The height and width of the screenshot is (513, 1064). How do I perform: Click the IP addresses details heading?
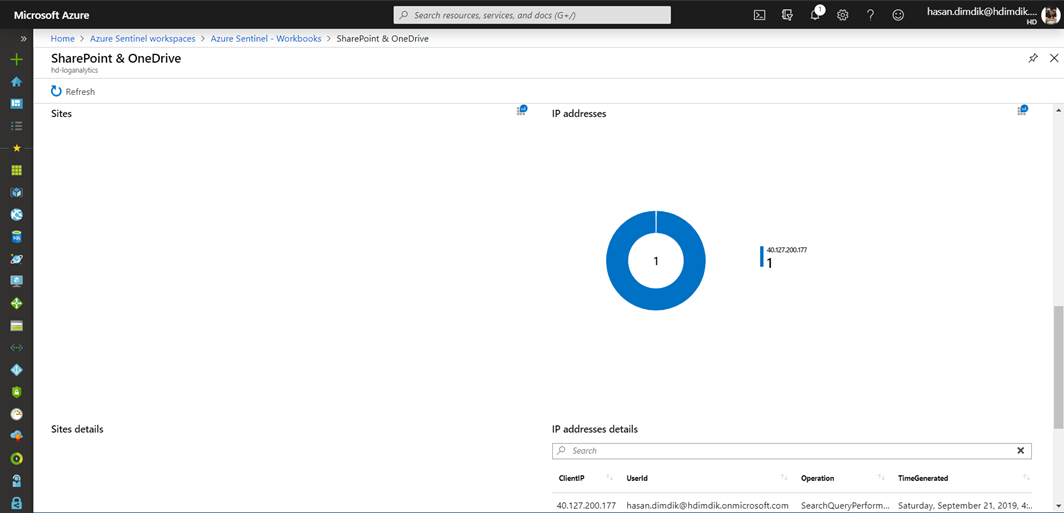pos(595,429)
